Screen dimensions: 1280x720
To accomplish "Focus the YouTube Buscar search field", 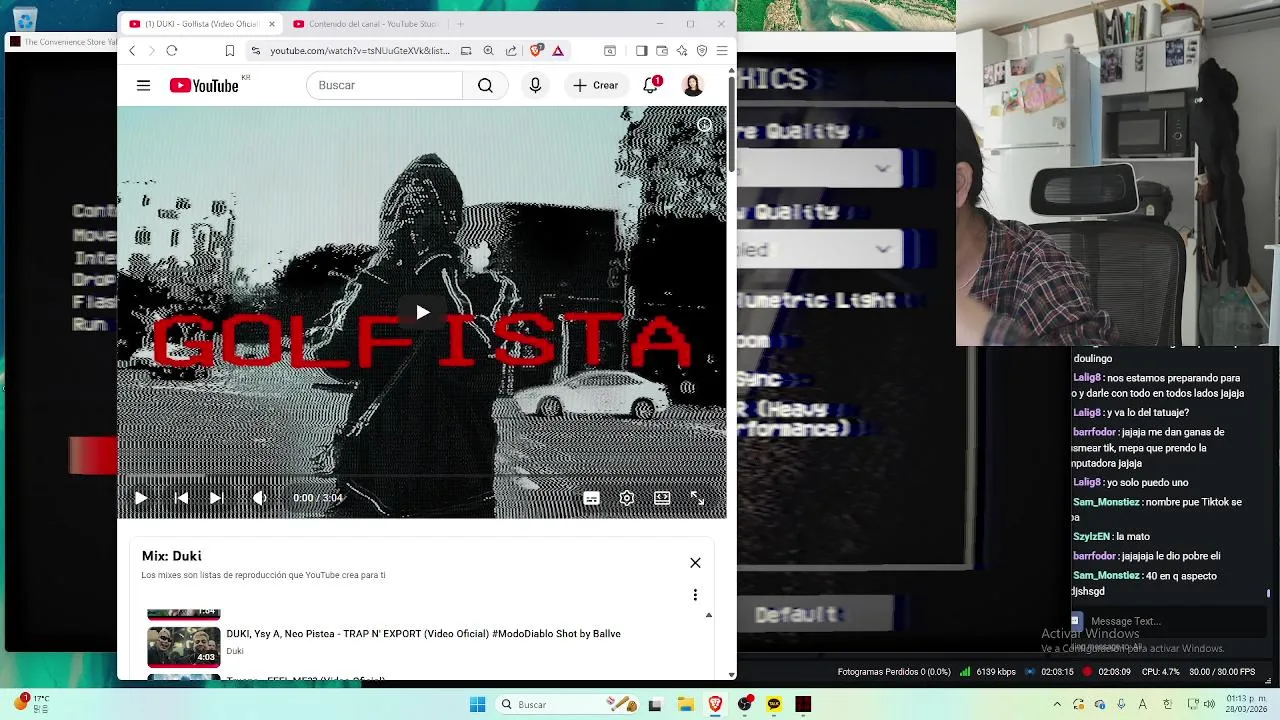I will pyautogui.click(x=385, y=86).
